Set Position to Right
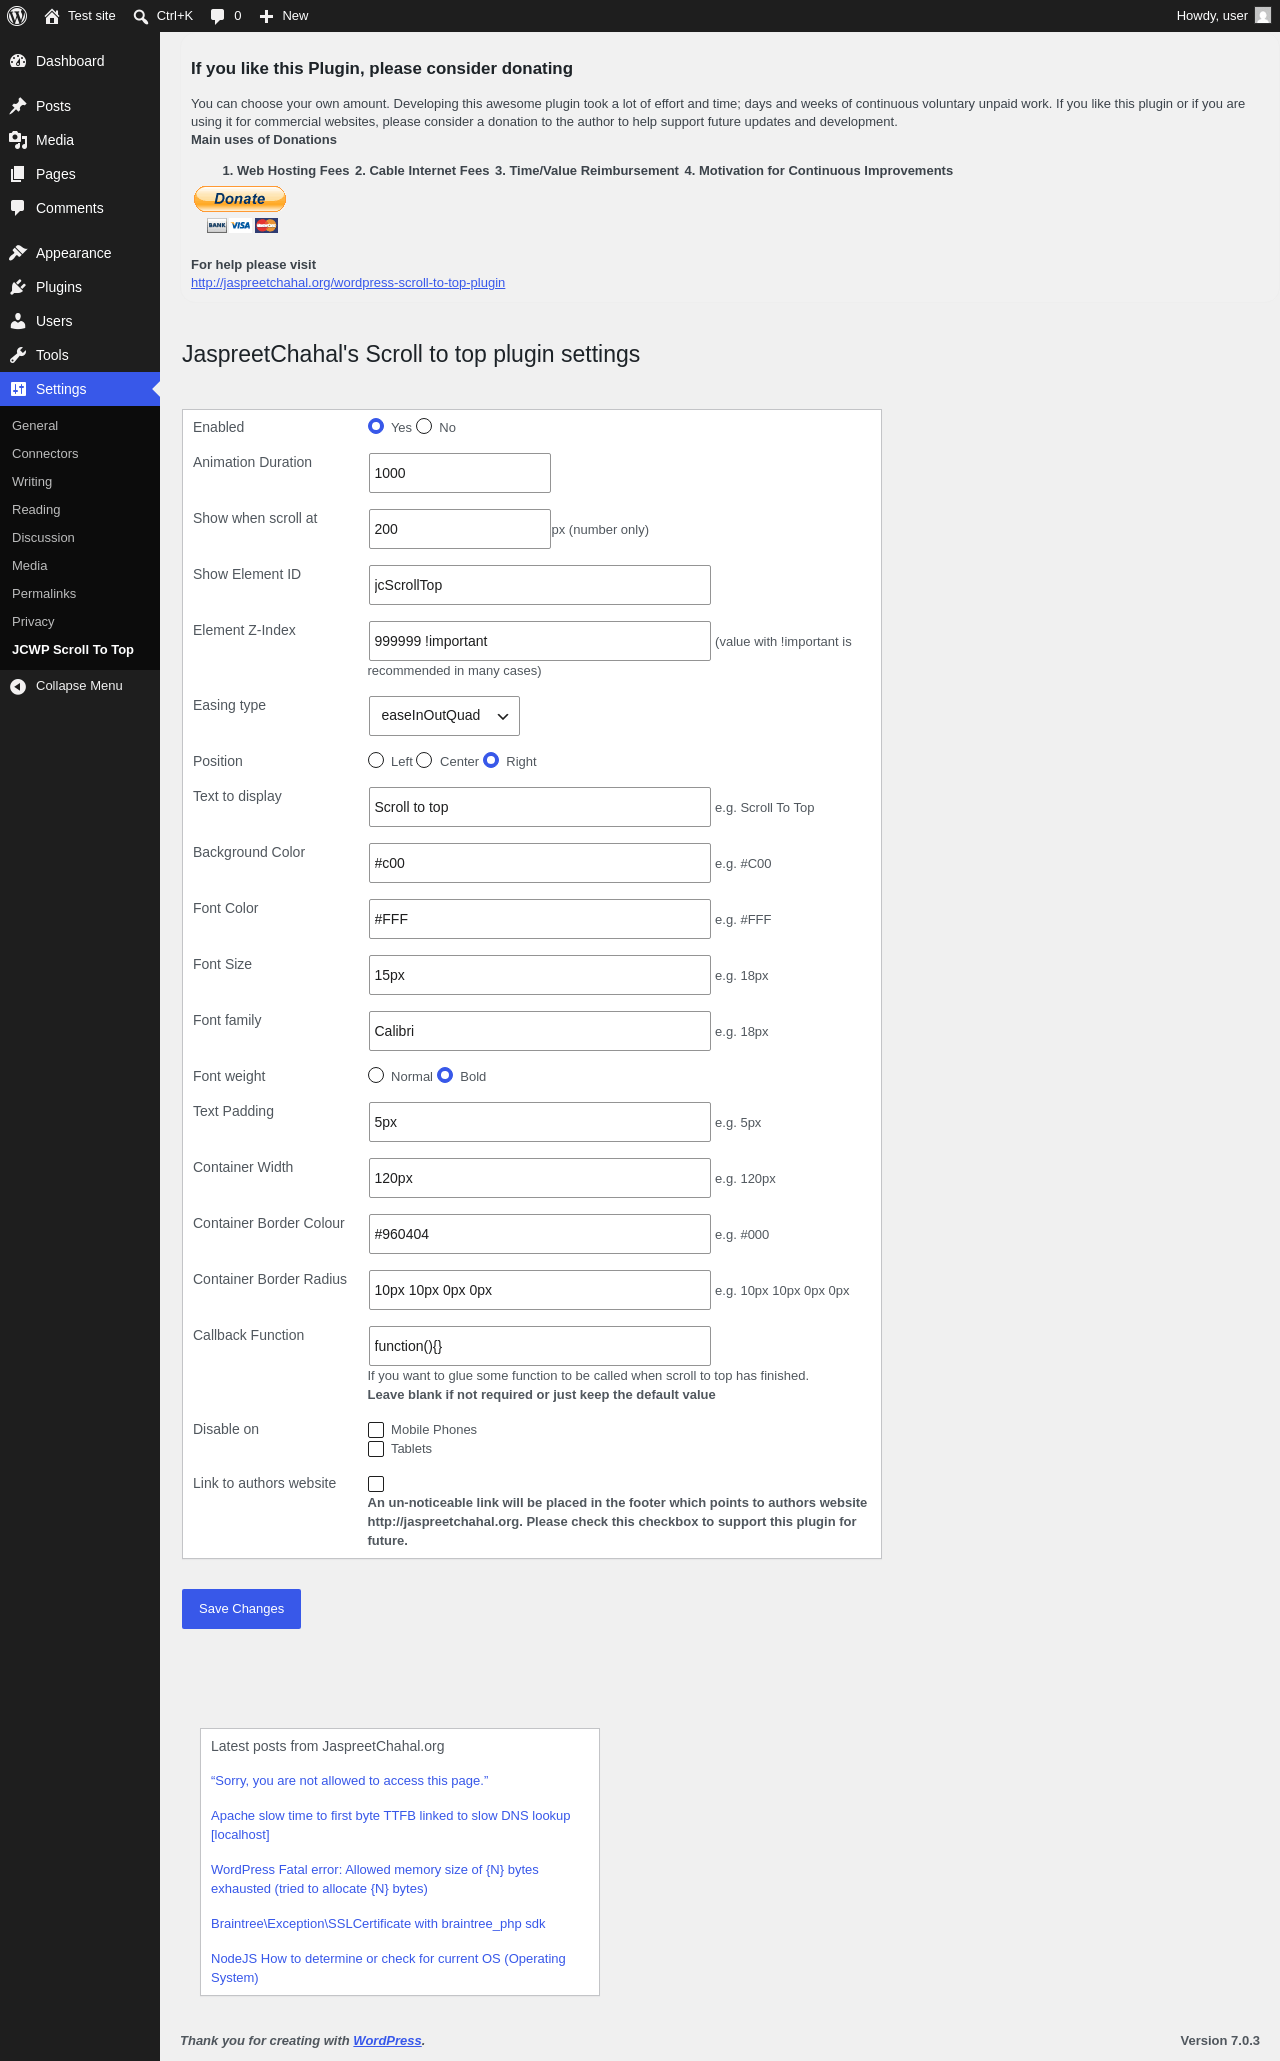The image size is (1280, 2061). tap(491, 760)
